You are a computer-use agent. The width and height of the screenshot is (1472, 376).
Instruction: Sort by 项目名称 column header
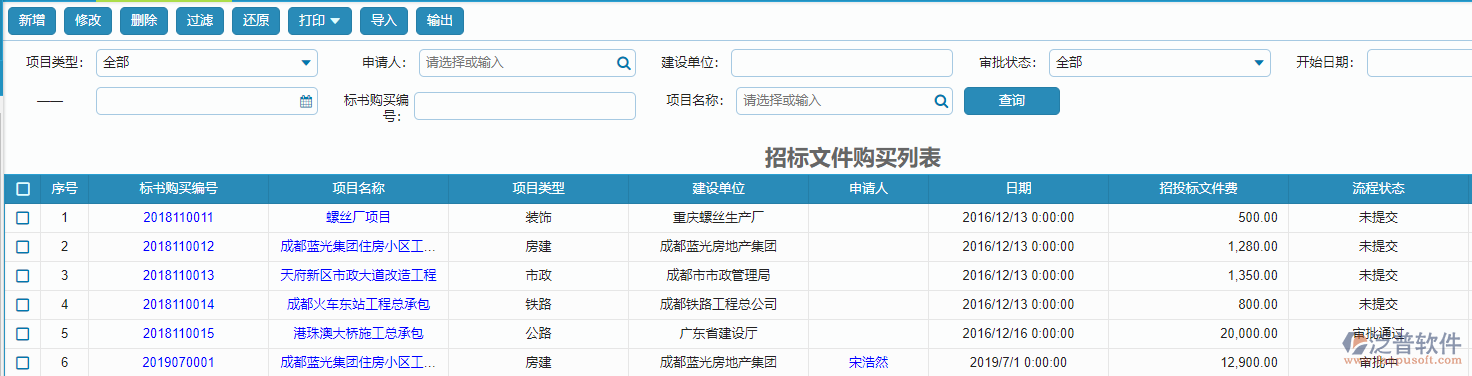tap(359, 188)
